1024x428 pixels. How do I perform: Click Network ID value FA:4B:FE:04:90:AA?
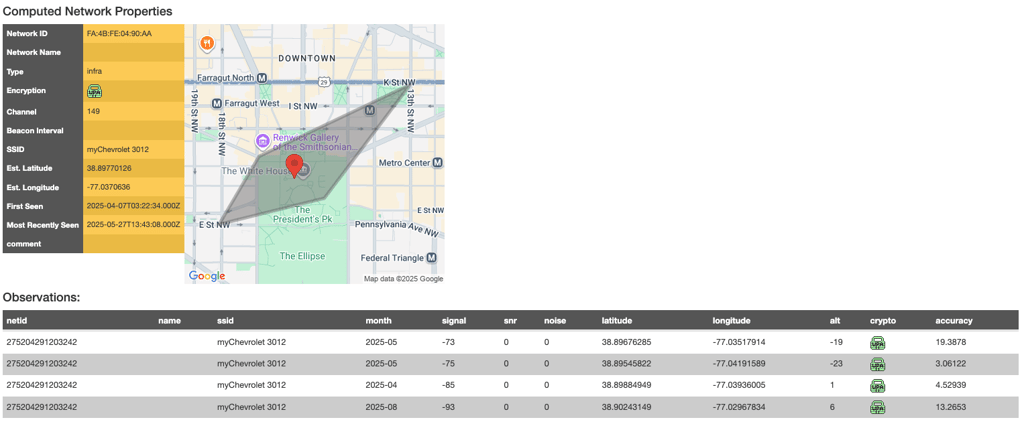120,33
